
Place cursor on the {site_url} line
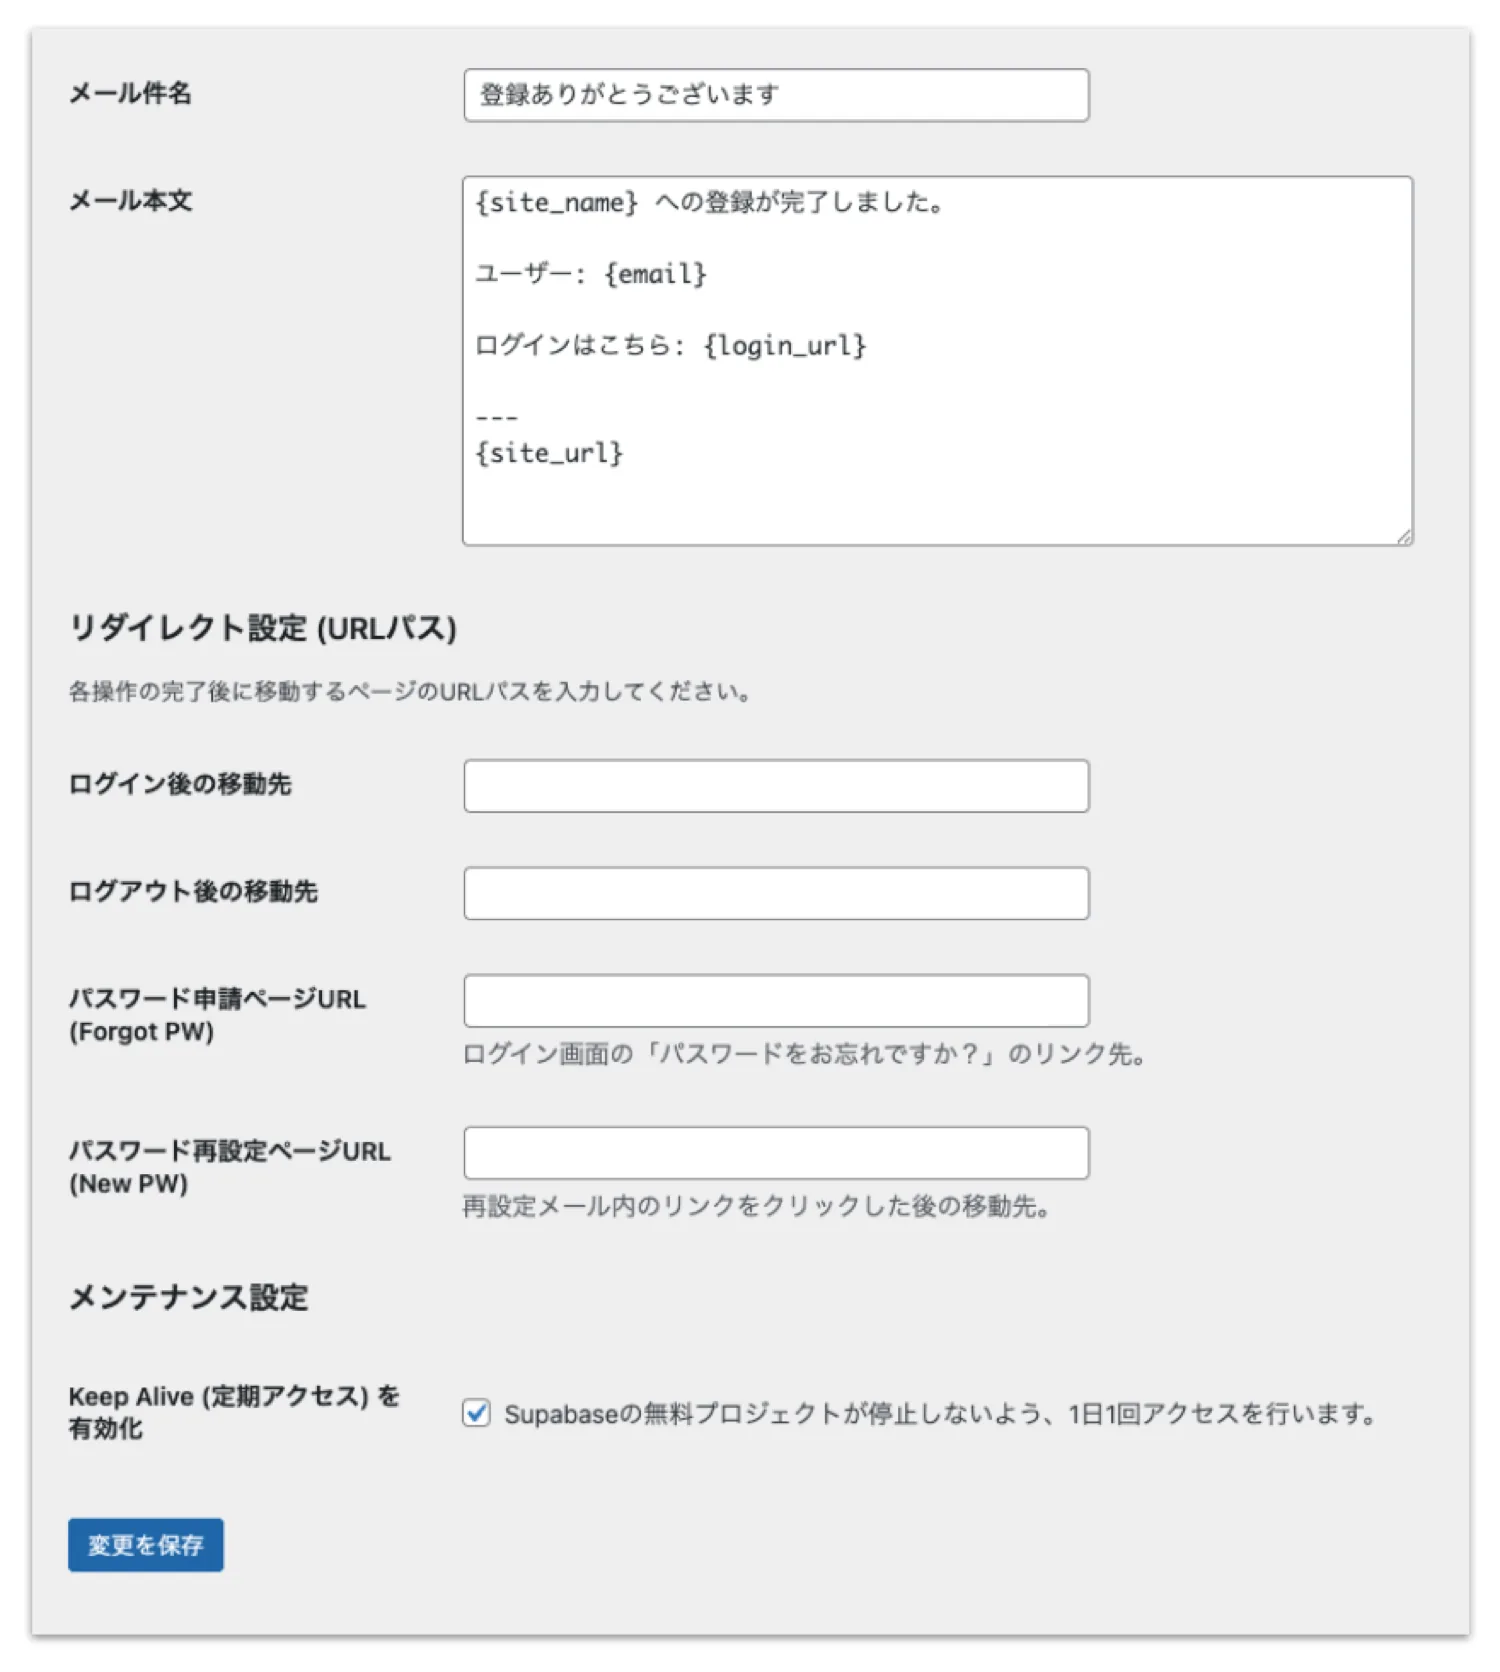pos(549,453)
